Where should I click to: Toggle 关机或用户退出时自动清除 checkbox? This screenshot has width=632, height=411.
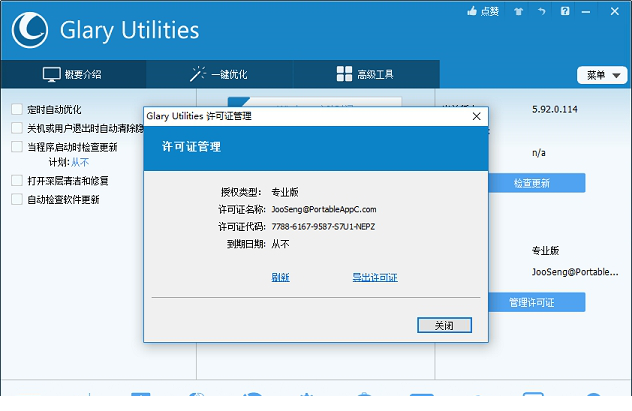coord(17,128)
